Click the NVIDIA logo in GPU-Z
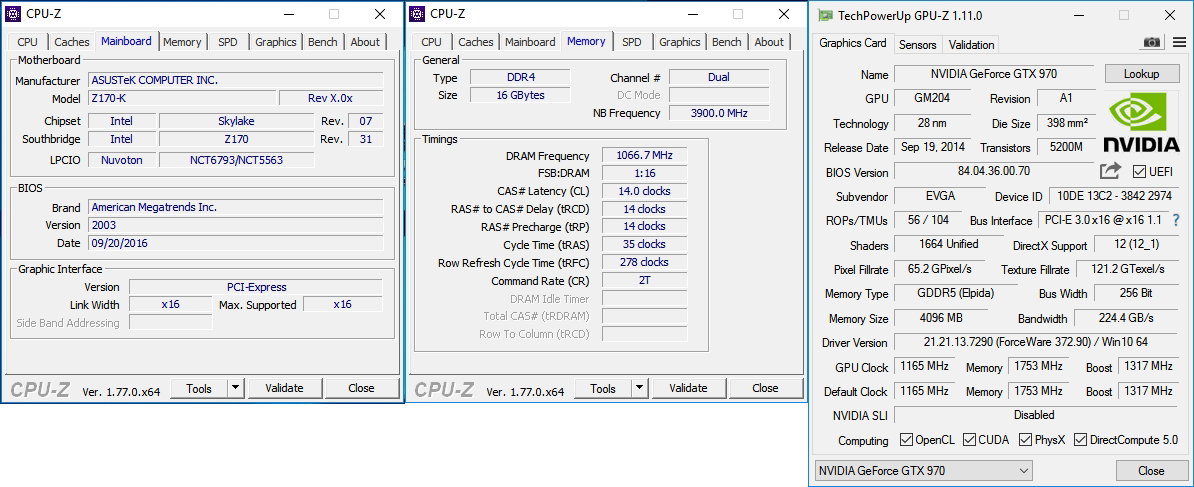This screenshot has width=1194, height=487. click(1141, 122)
